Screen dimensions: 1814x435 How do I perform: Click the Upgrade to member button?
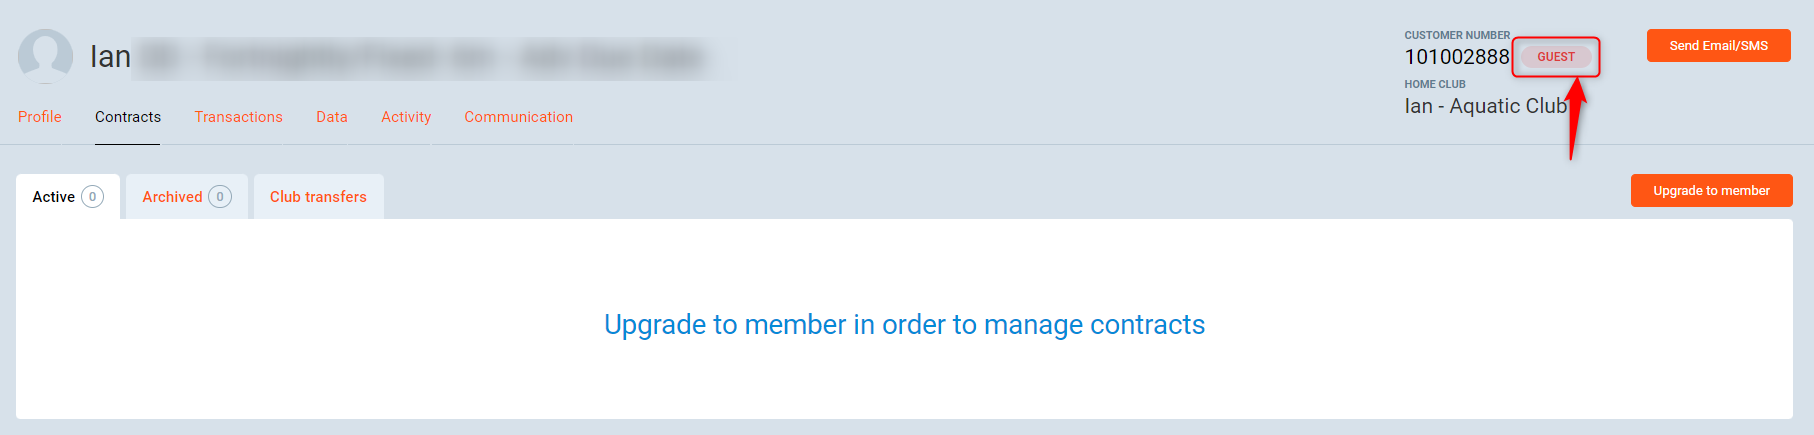(1711, 191)
